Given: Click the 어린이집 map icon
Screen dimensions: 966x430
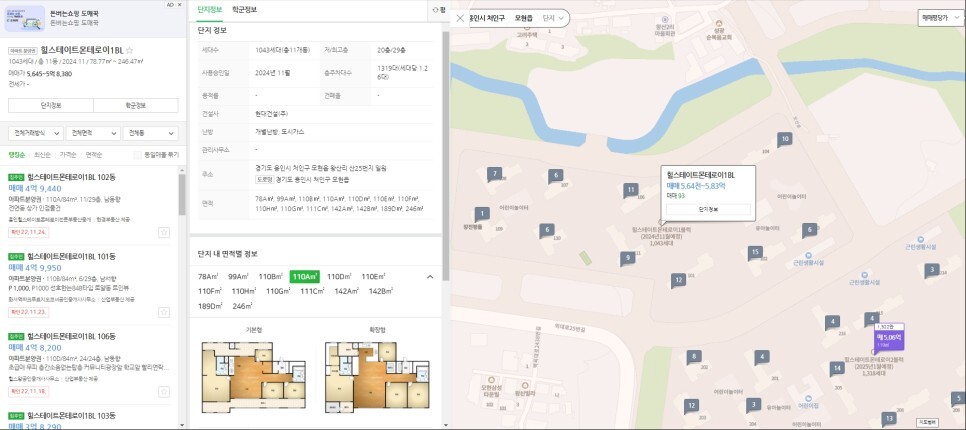Looking at the screenshot, I should (808, 398).
